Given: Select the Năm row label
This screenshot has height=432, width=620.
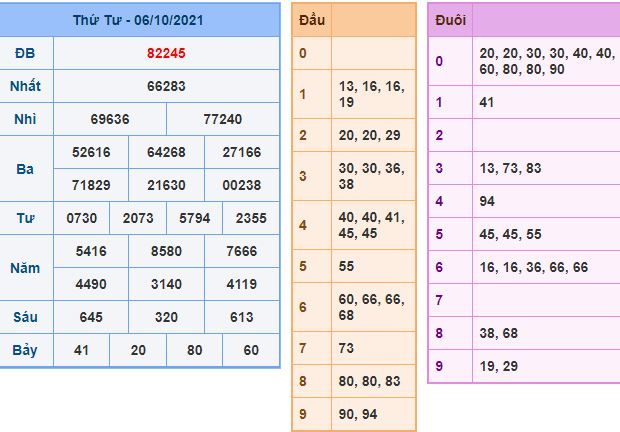Looking at the screenshot, I should 26,267.
